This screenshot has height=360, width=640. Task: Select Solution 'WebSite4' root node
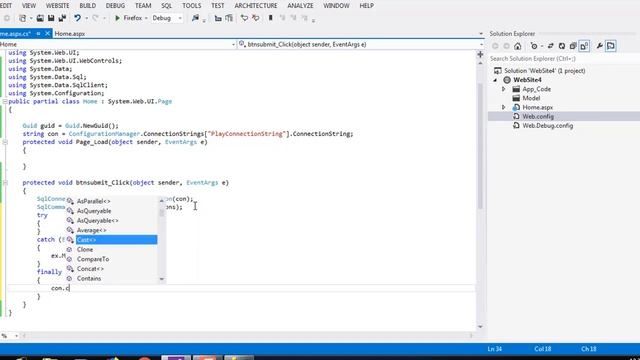click(x=544, y=71)
